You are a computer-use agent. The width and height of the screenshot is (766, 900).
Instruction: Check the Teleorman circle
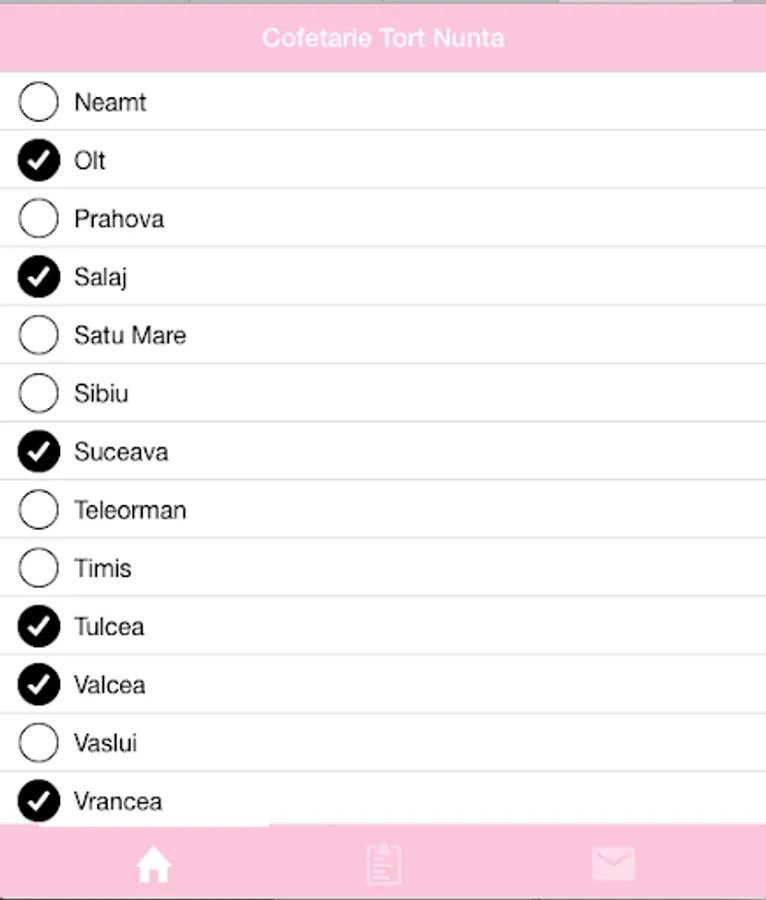tap(39, 510)
